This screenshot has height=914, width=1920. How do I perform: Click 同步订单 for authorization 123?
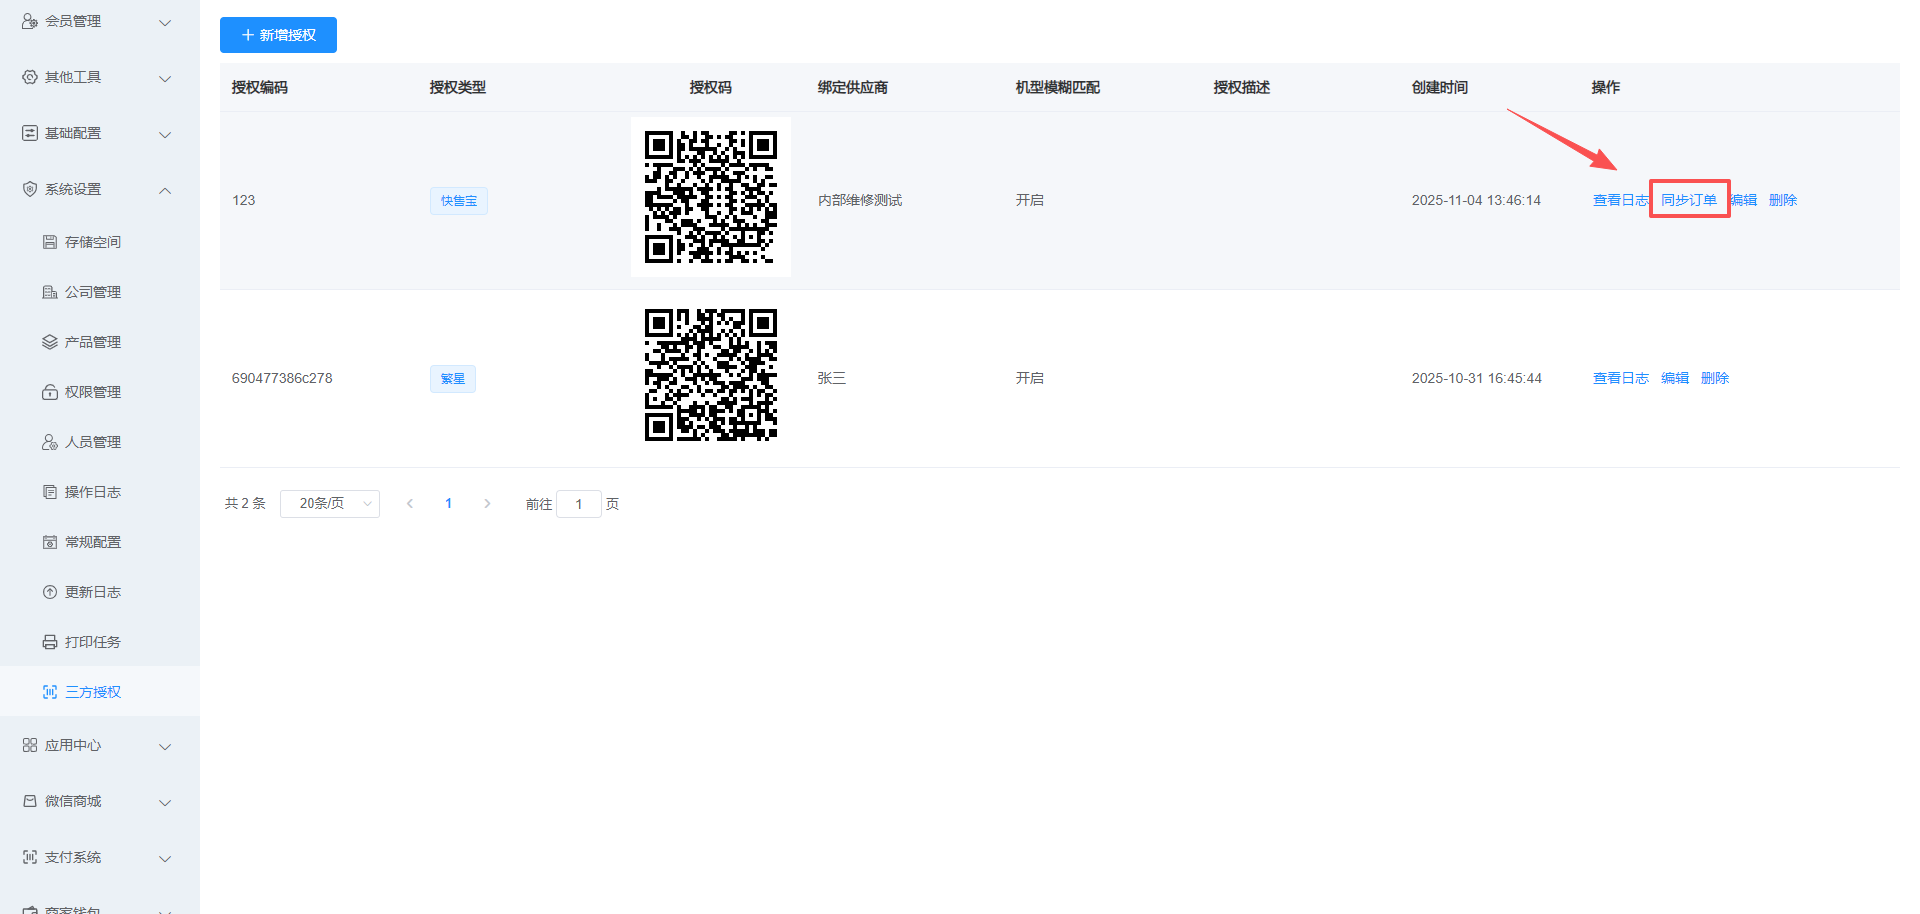[x=1689, y=200]
